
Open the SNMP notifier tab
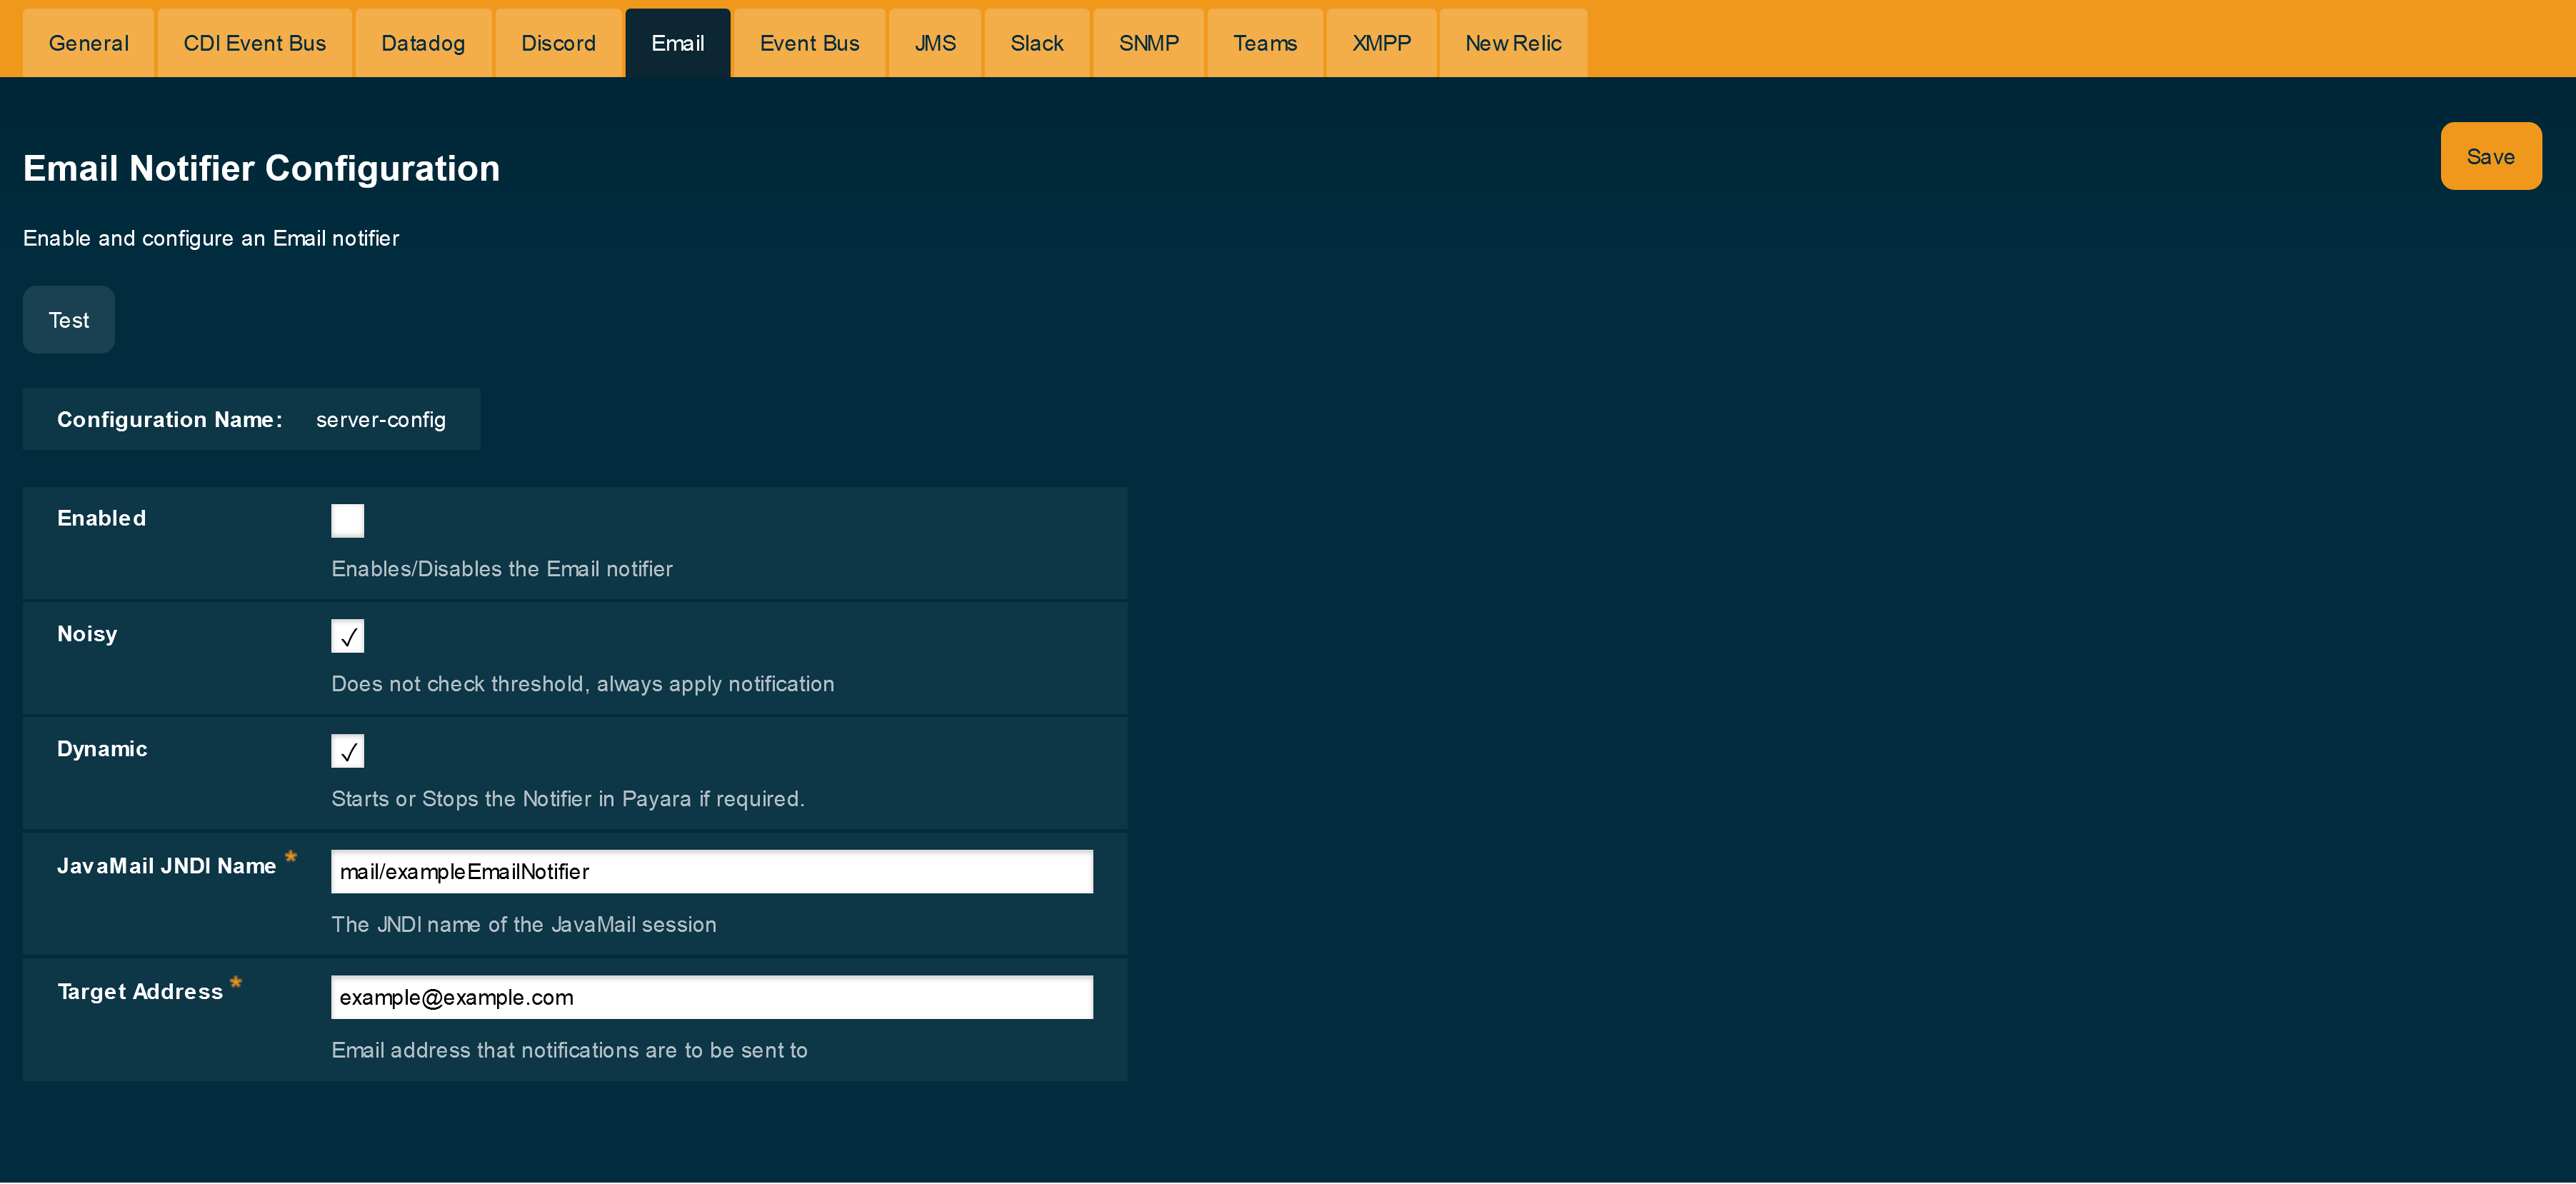coord(1148,42)
